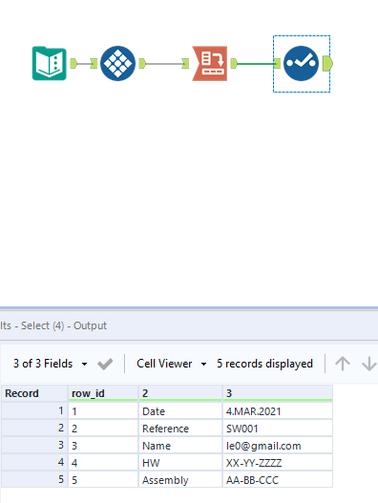Click the Dynamic Rename tool input anchor
The image size is (378, 503).
(185, 63)
